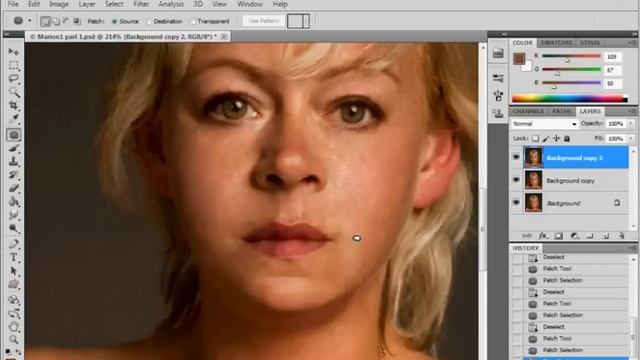The width and height of the screenshot is (640, 360).
Task: Select the Rectangular Marquee tool
Action: (13, 65)
